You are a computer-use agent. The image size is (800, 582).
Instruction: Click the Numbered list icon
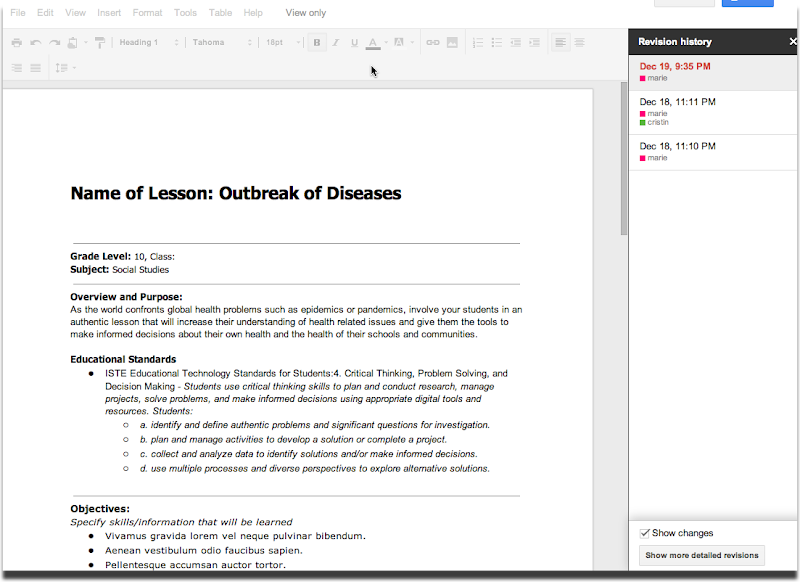coord(478,42)
